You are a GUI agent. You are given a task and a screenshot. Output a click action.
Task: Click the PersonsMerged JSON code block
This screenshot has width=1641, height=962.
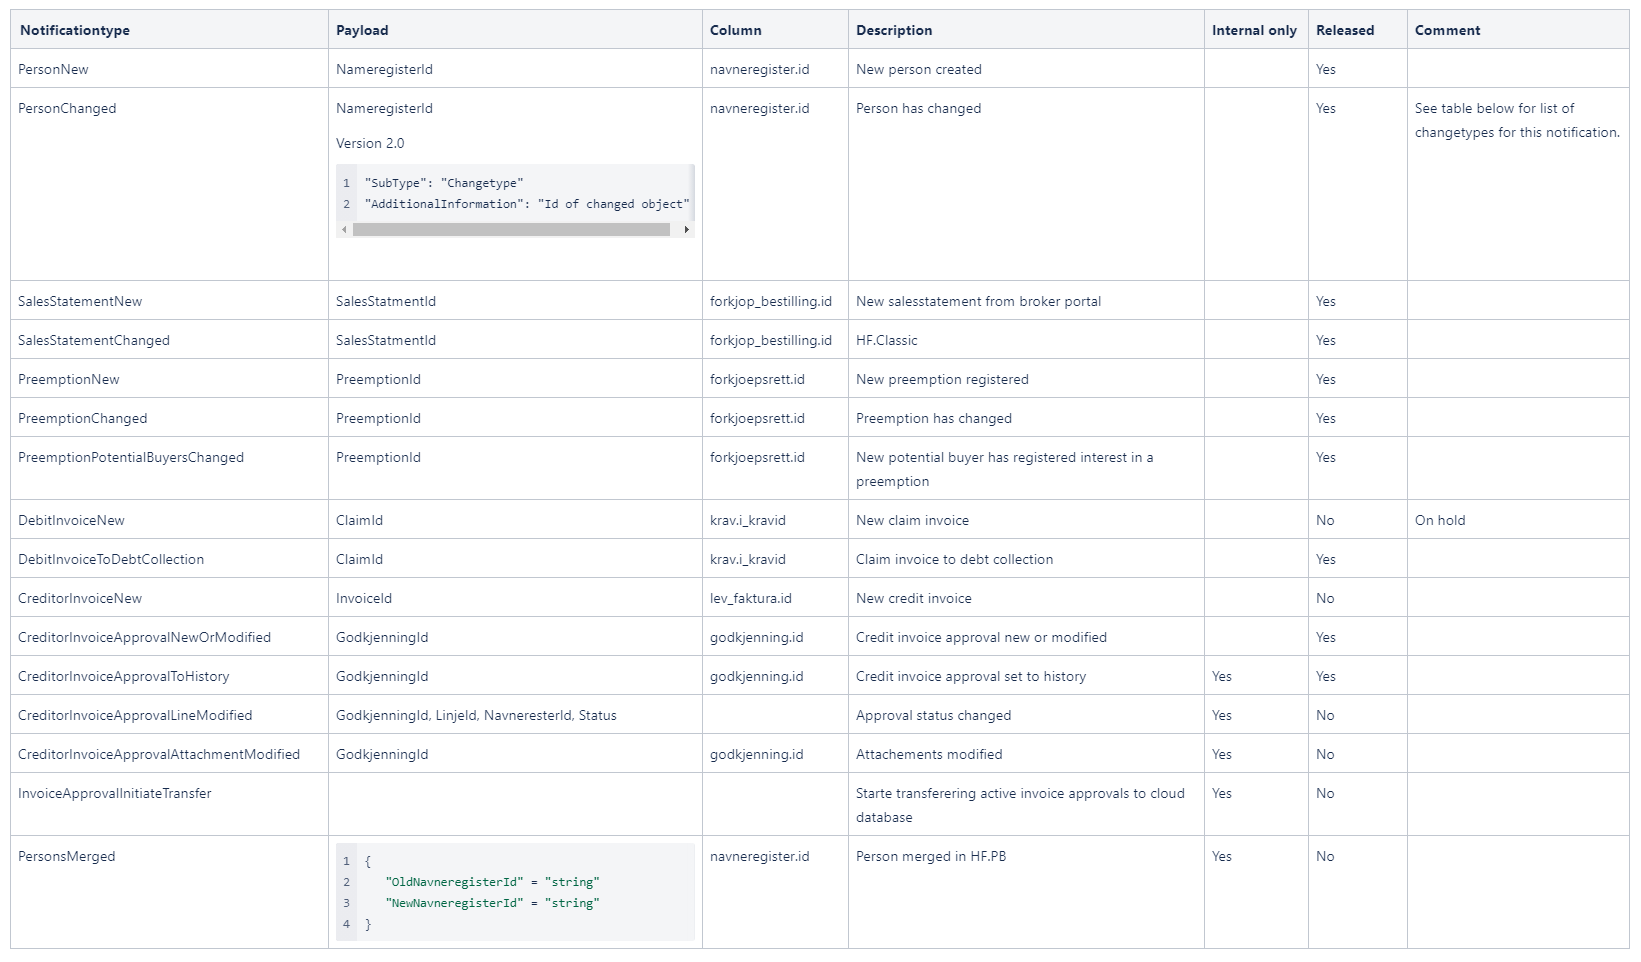click(x=515, y=892)
